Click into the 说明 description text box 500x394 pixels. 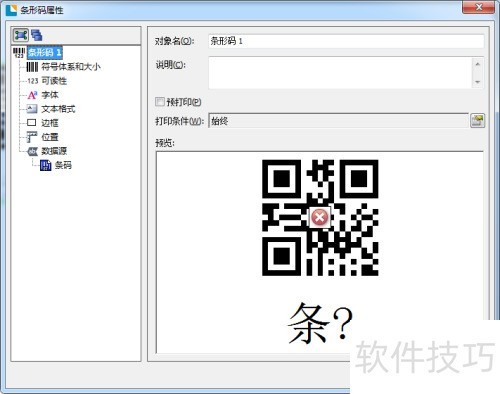pos(340,73)
